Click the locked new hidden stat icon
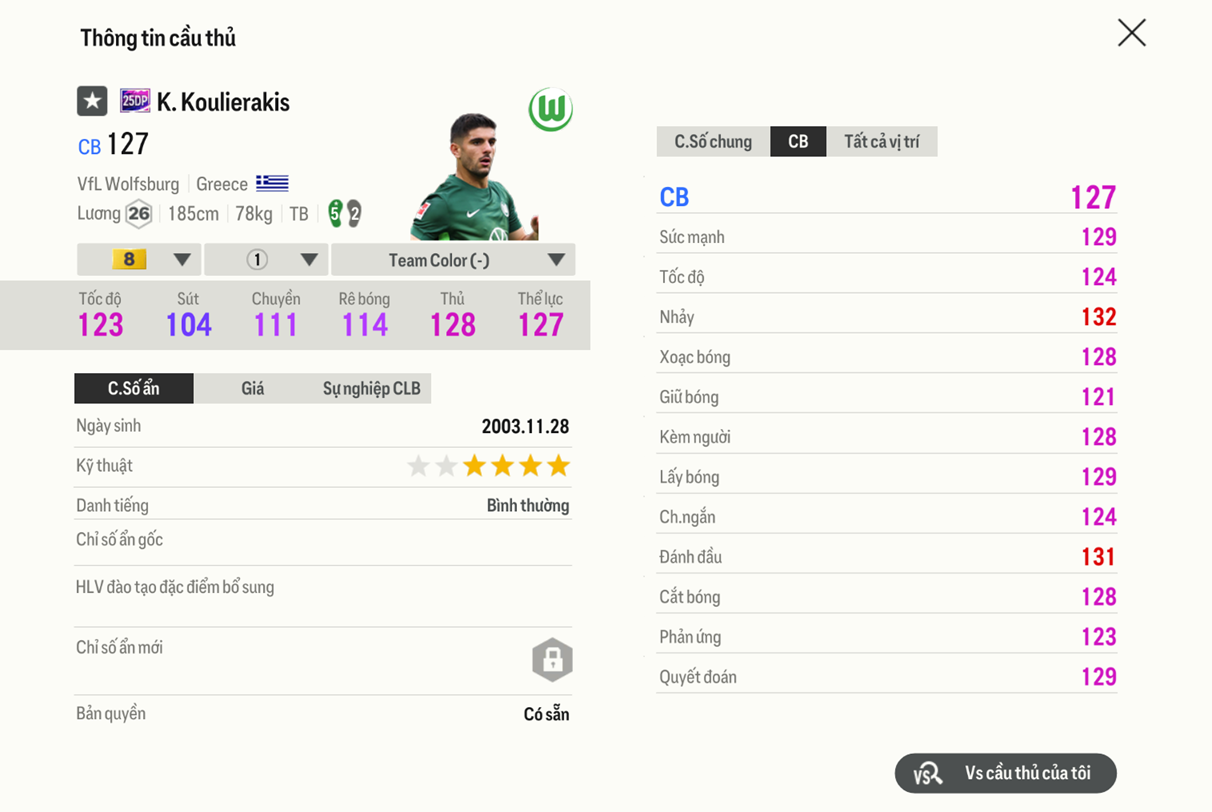This screenshot has width=1212, height=812. pyautogui.click(x=552, y=660)
